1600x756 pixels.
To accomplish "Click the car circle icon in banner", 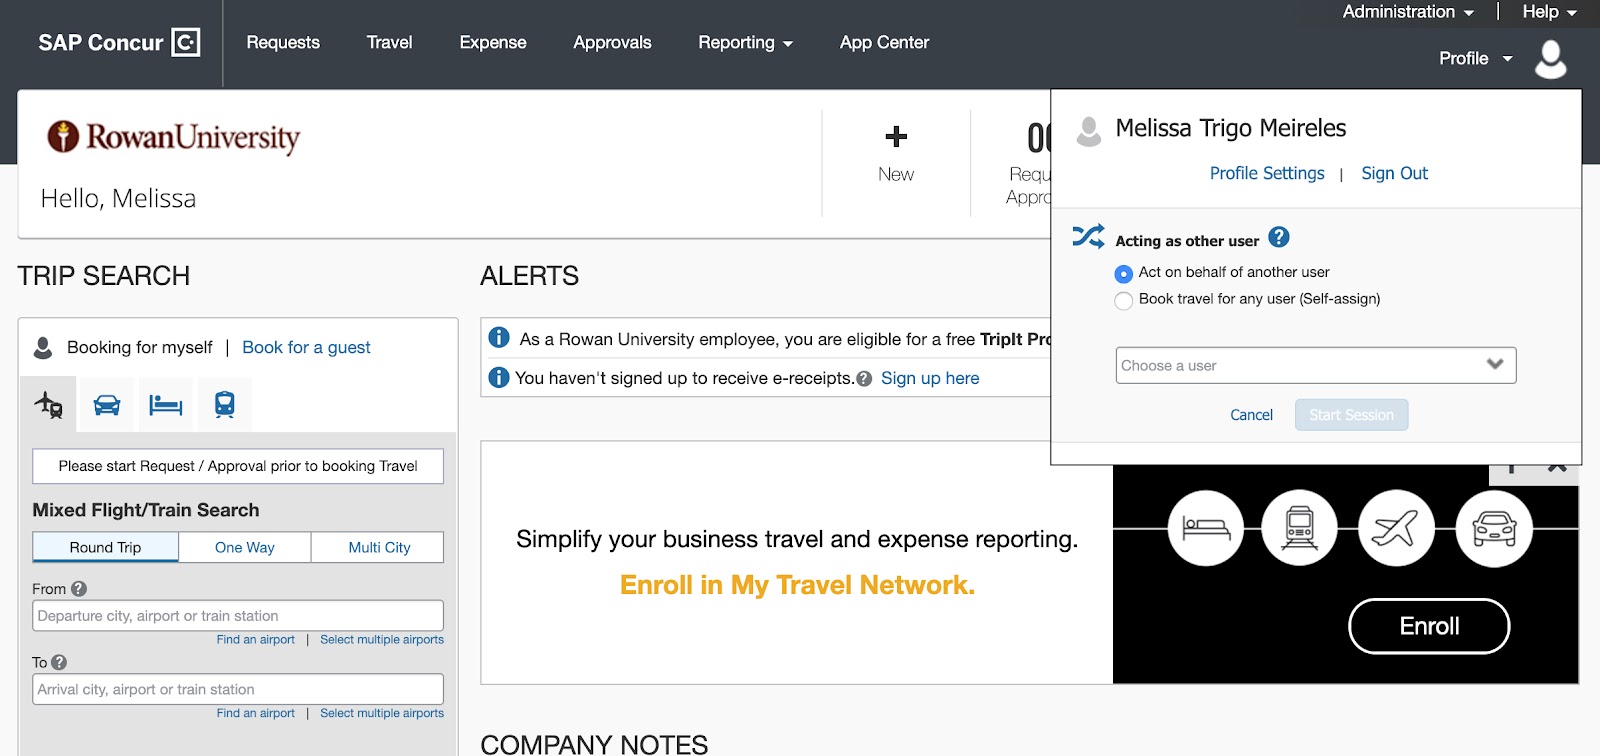I will pos(1494,528).
